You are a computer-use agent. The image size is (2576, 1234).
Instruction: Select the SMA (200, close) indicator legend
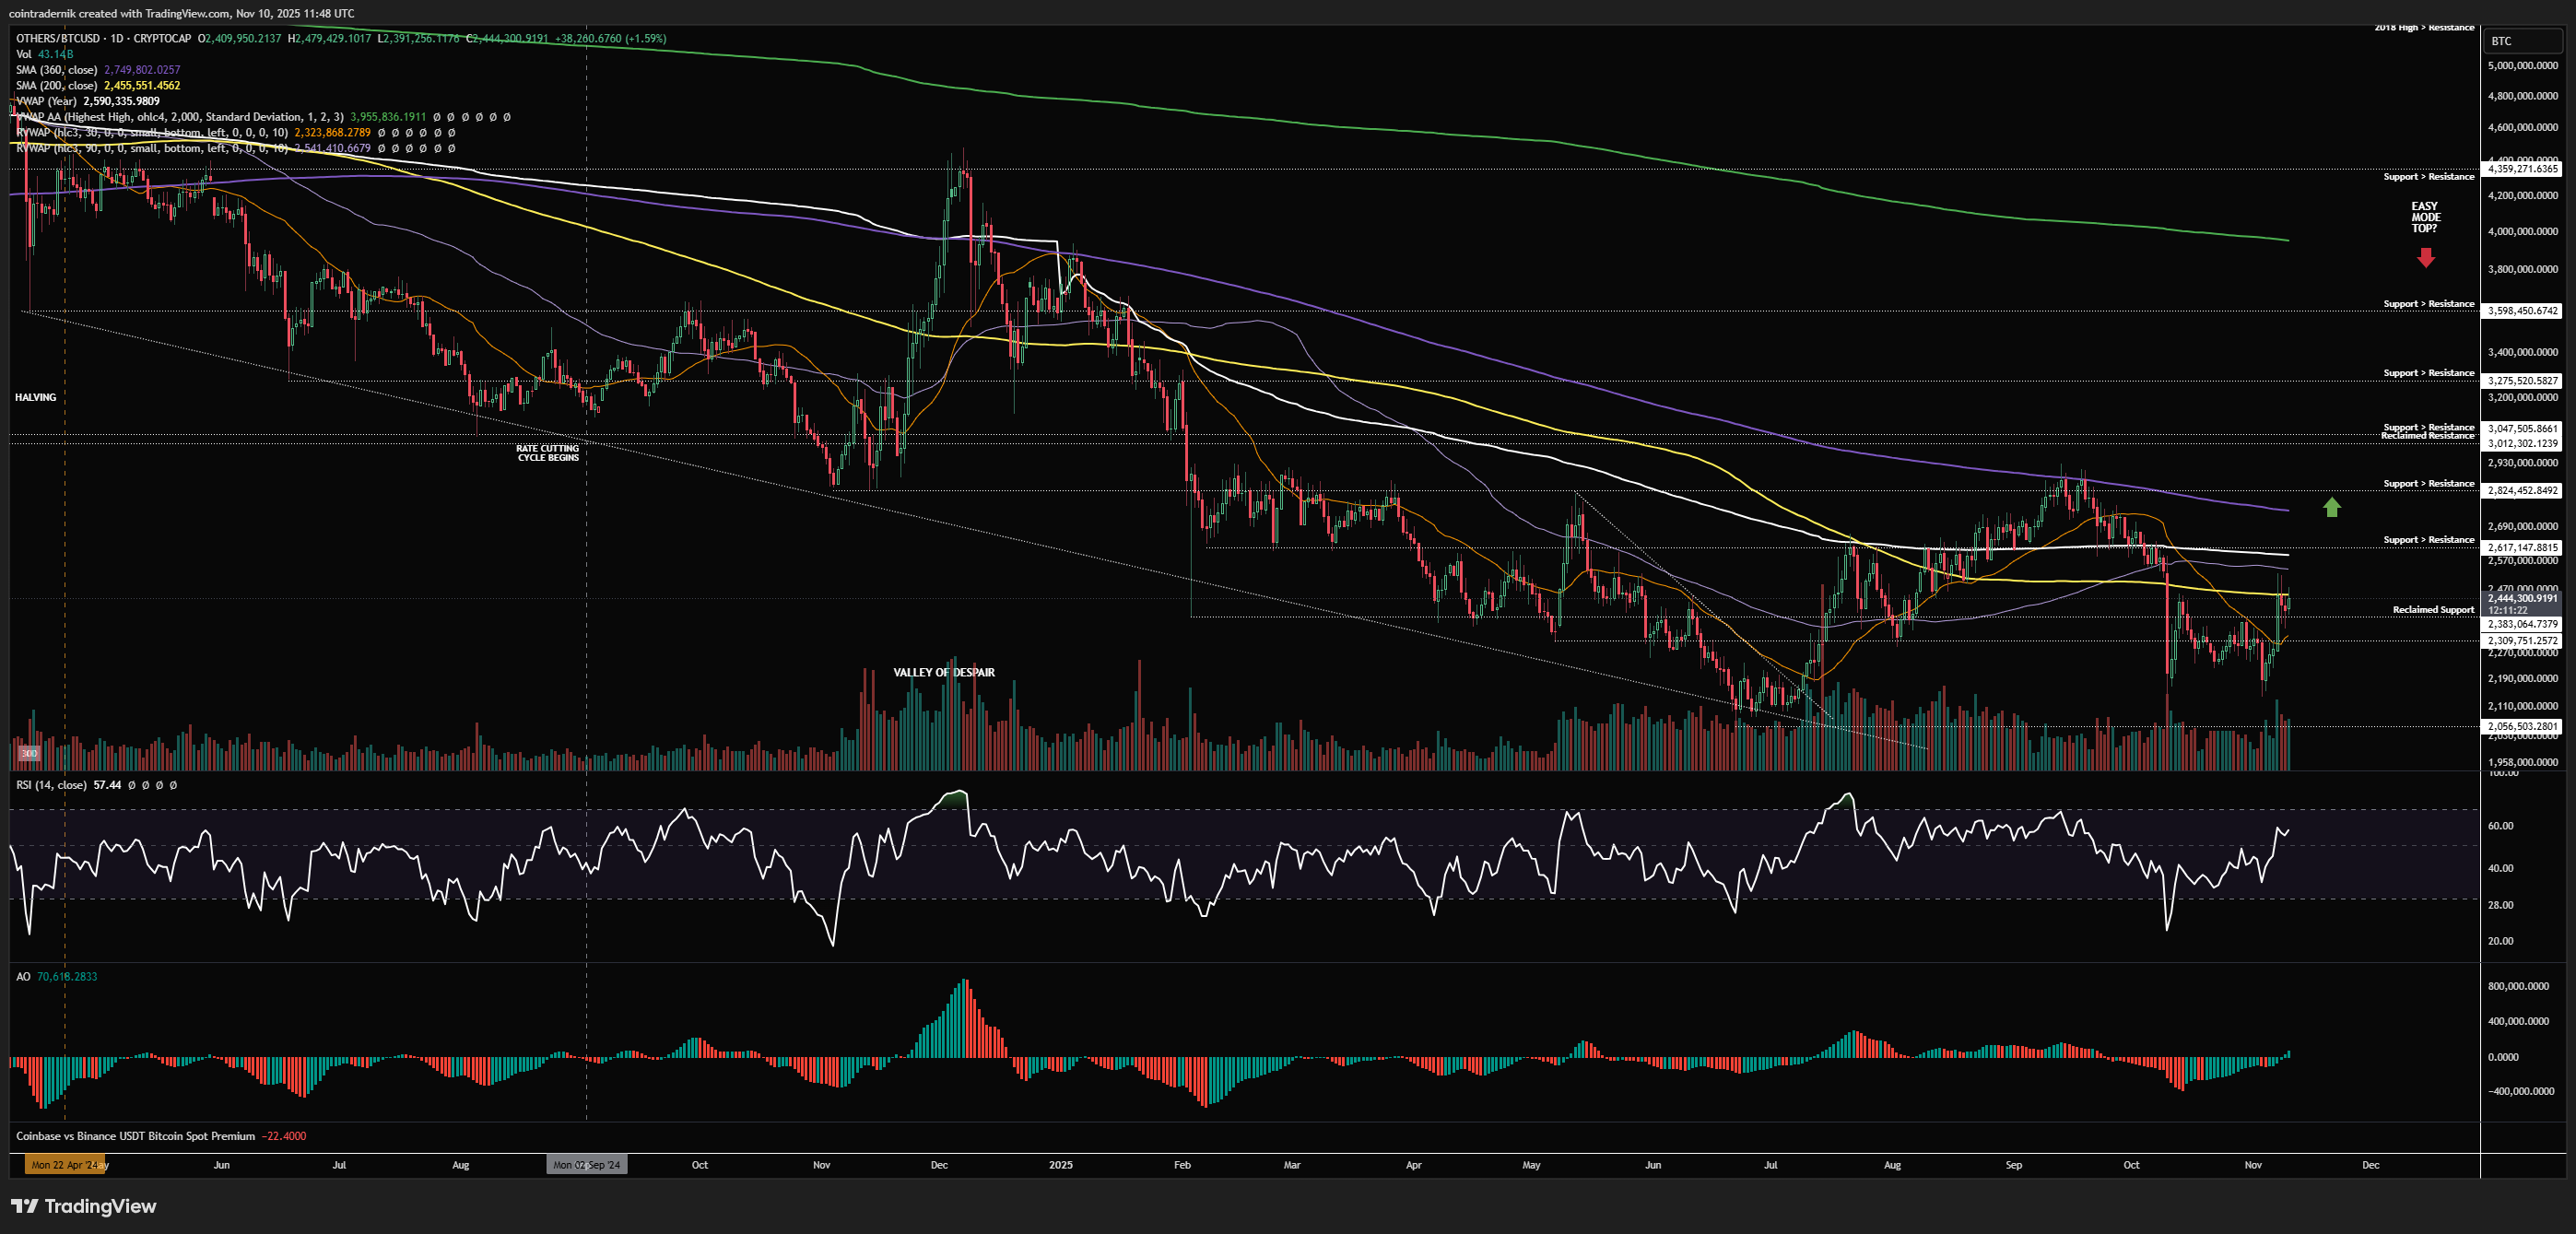[56, 85]
